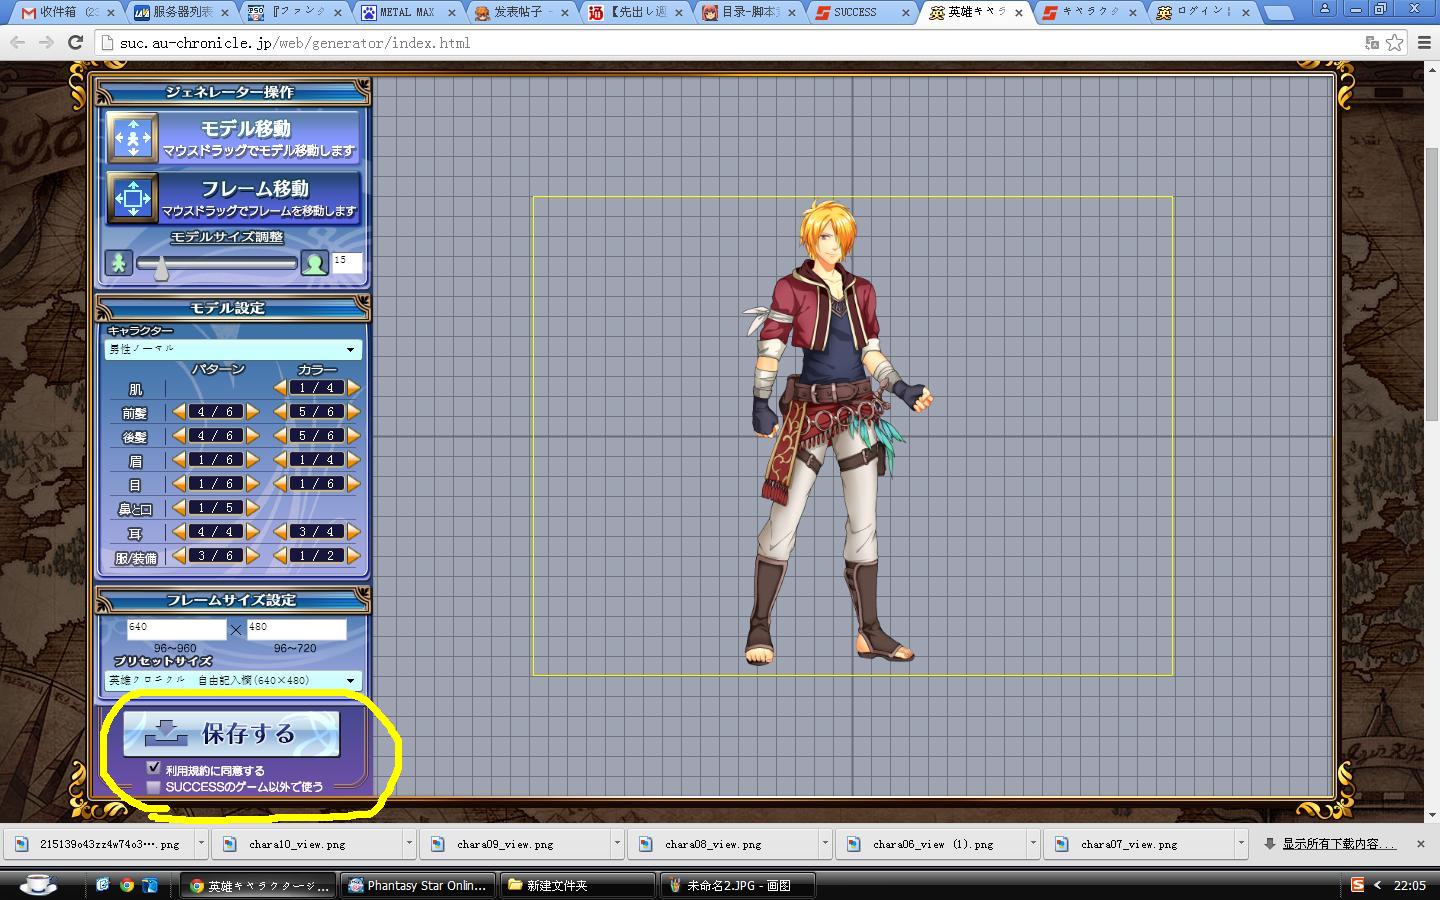Viewport: 1440px width, 900px height.
Task: Previous 後髪 pattern arrow
Action: 179,436
